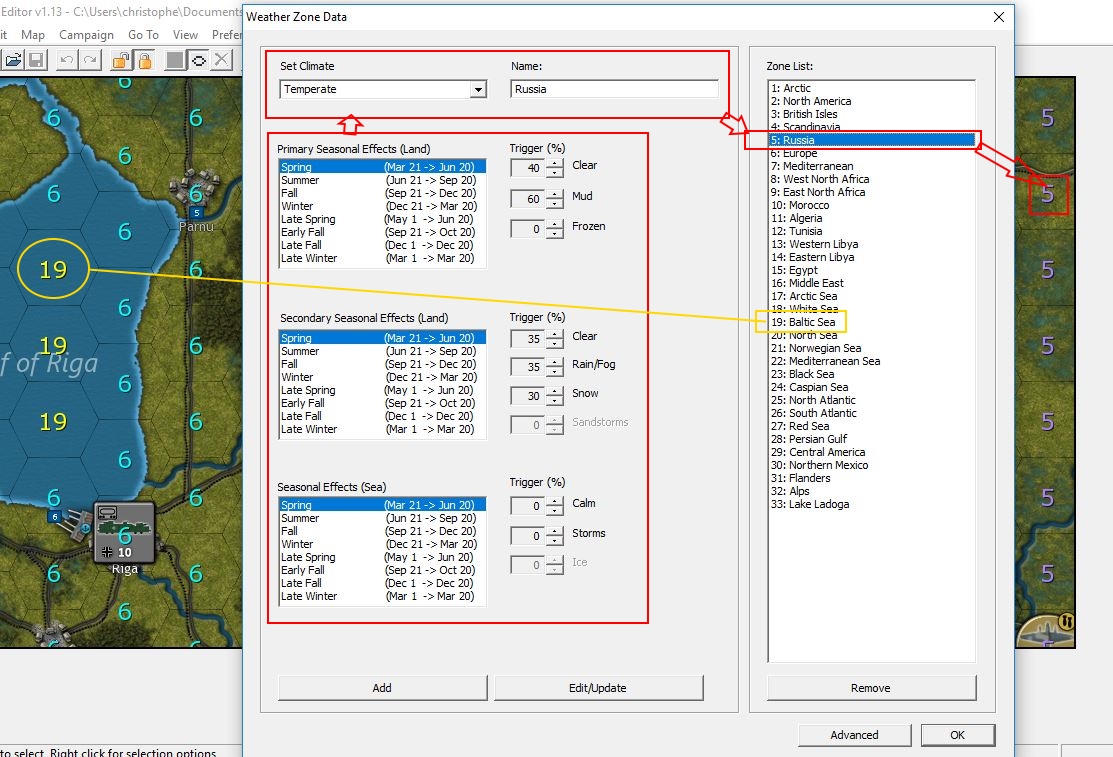This screenshot has height=757, width=1113.
Task: Select the hexagon outline toolbar tool
Action: tap(199, 60)
